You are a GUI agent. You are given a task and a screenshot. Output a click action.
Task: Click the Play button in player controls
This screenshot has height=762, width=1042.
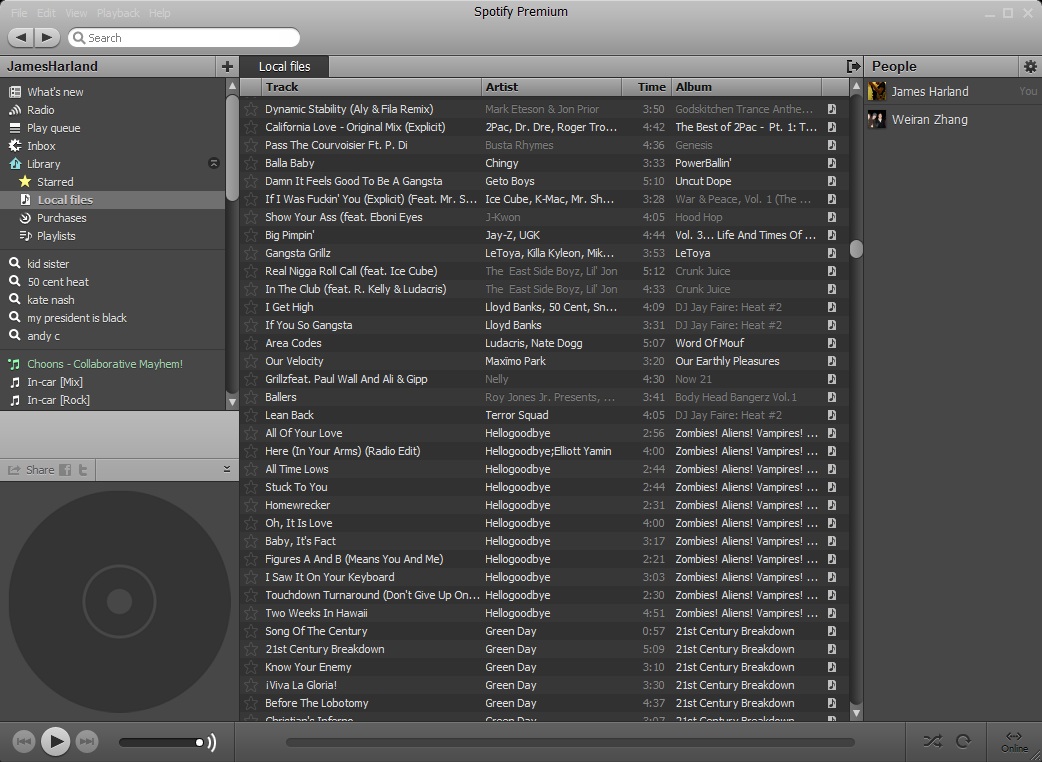click(56, 741)
